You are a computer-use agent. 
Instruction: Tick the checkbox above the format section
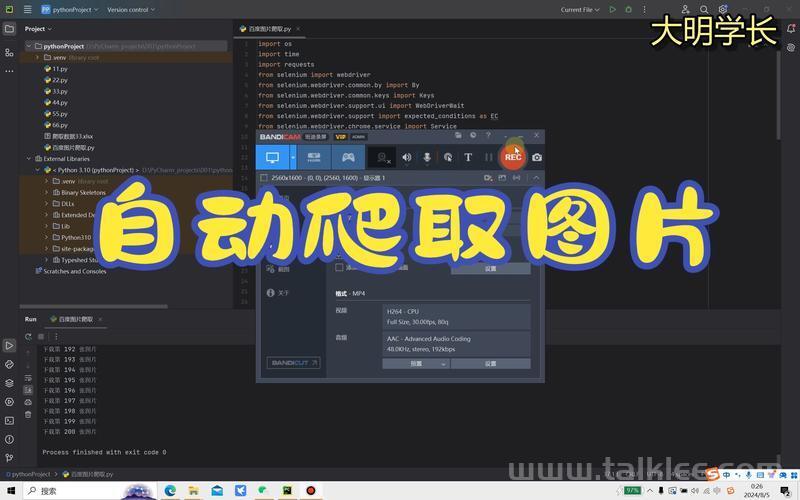(x=339, y=267)
